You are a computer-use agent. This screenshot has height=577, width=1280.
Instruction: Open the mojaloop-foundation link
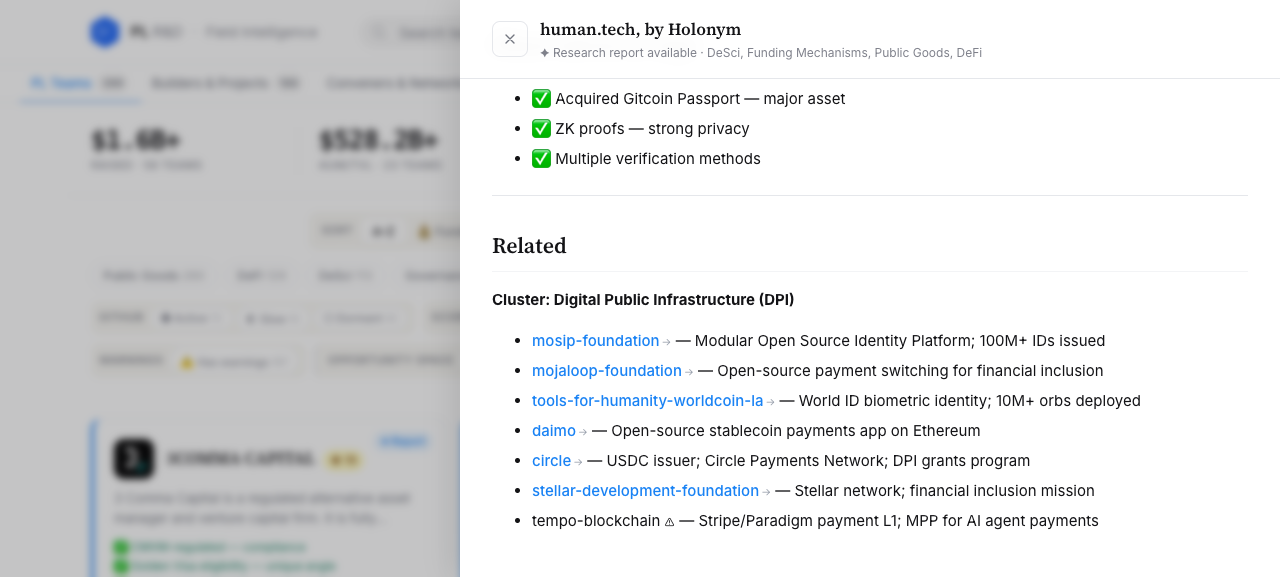coord(606,371)
